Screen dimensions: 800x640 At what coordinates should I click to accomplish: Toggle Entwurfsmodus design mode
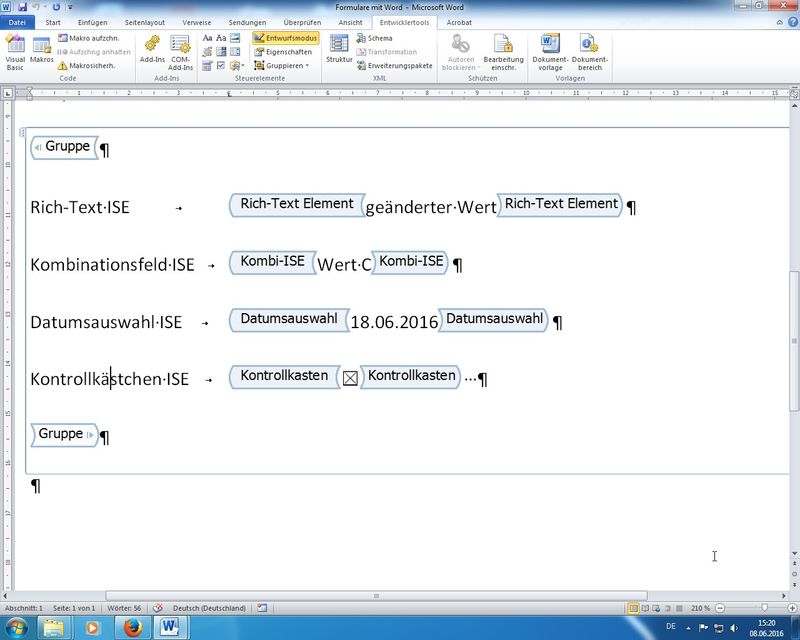[286, 38]
